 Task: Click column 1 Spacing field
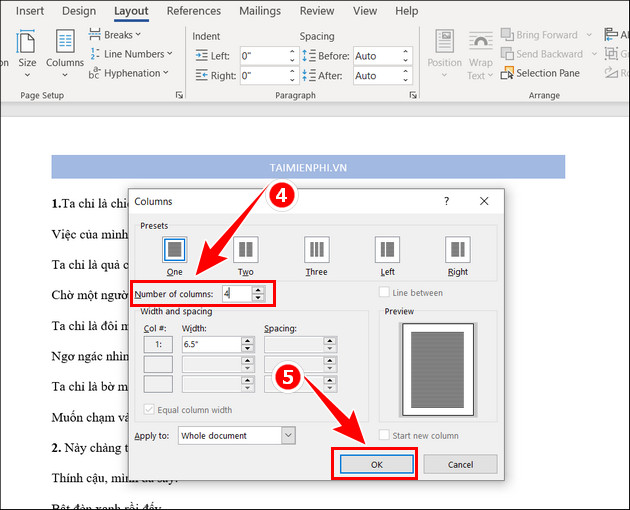(294, 344)
